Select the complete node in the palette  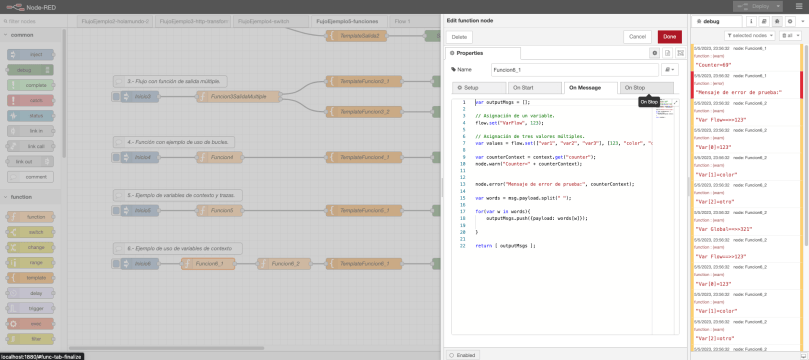point(31,85)
